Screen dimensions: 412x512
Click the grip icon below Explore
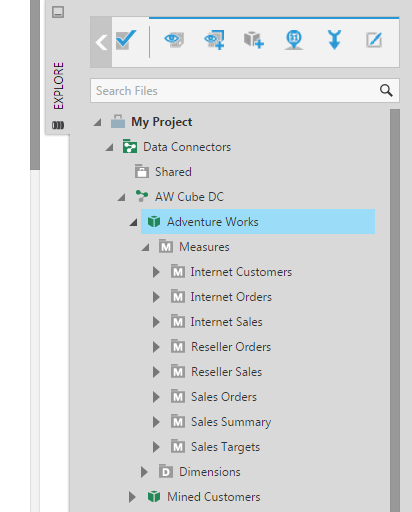pyautogui.click(x=58, y=125)
